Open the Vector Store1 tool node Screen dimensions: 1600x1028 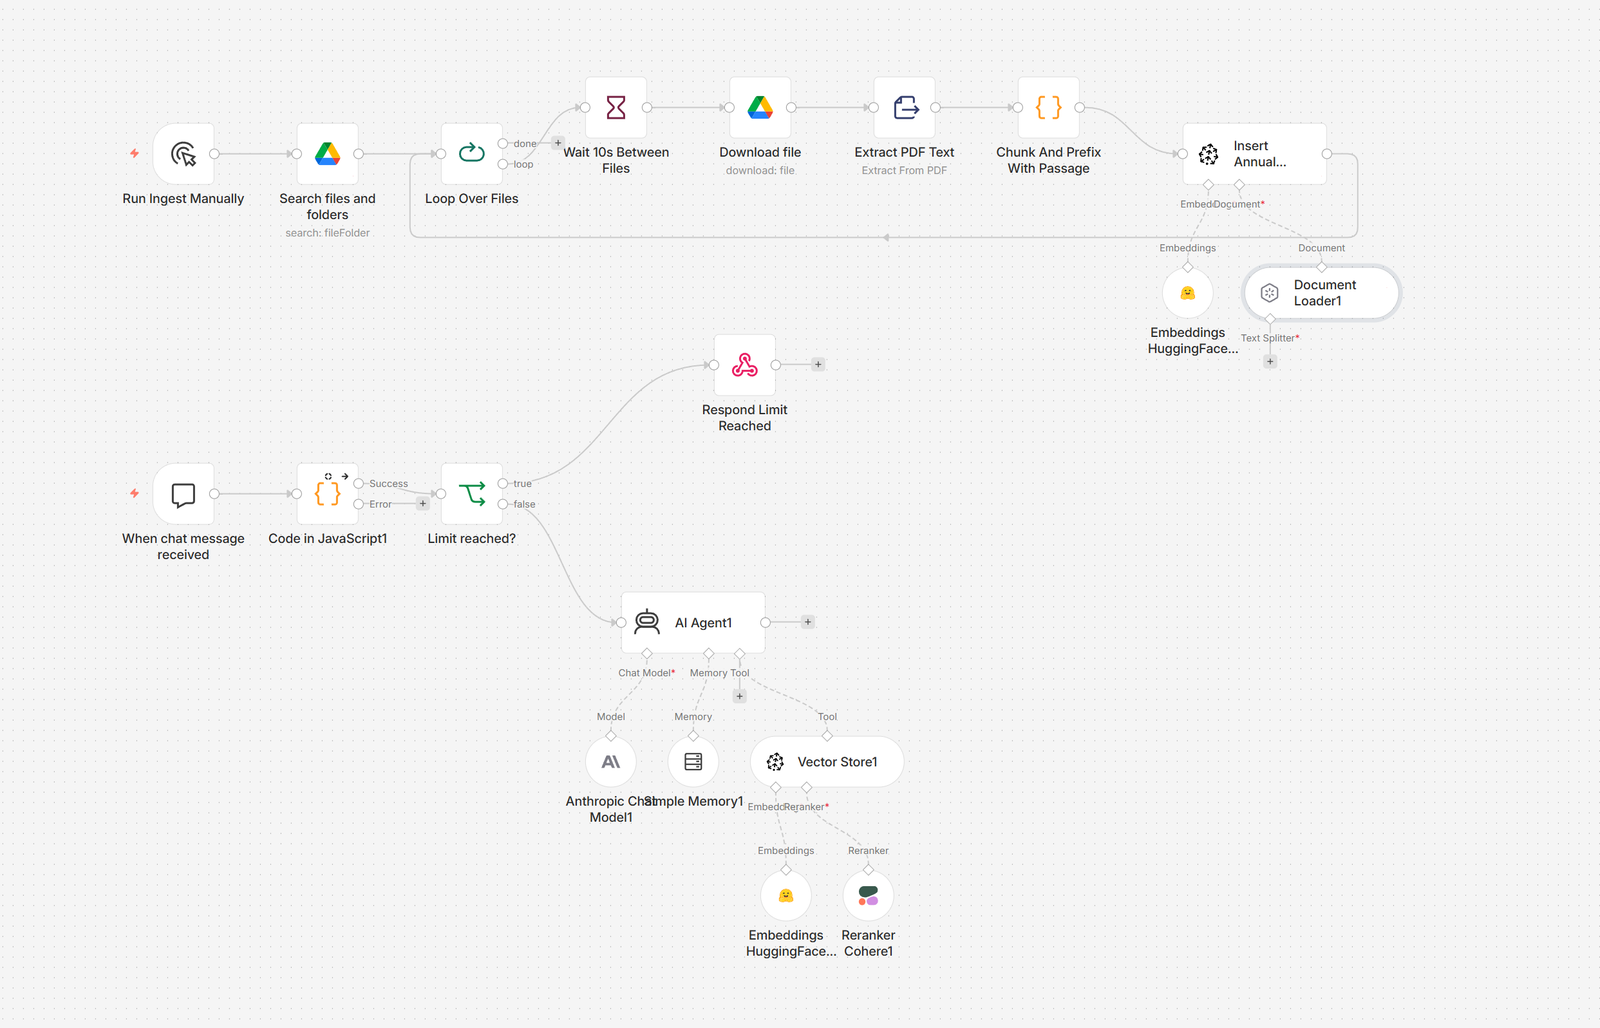[827, 762]
